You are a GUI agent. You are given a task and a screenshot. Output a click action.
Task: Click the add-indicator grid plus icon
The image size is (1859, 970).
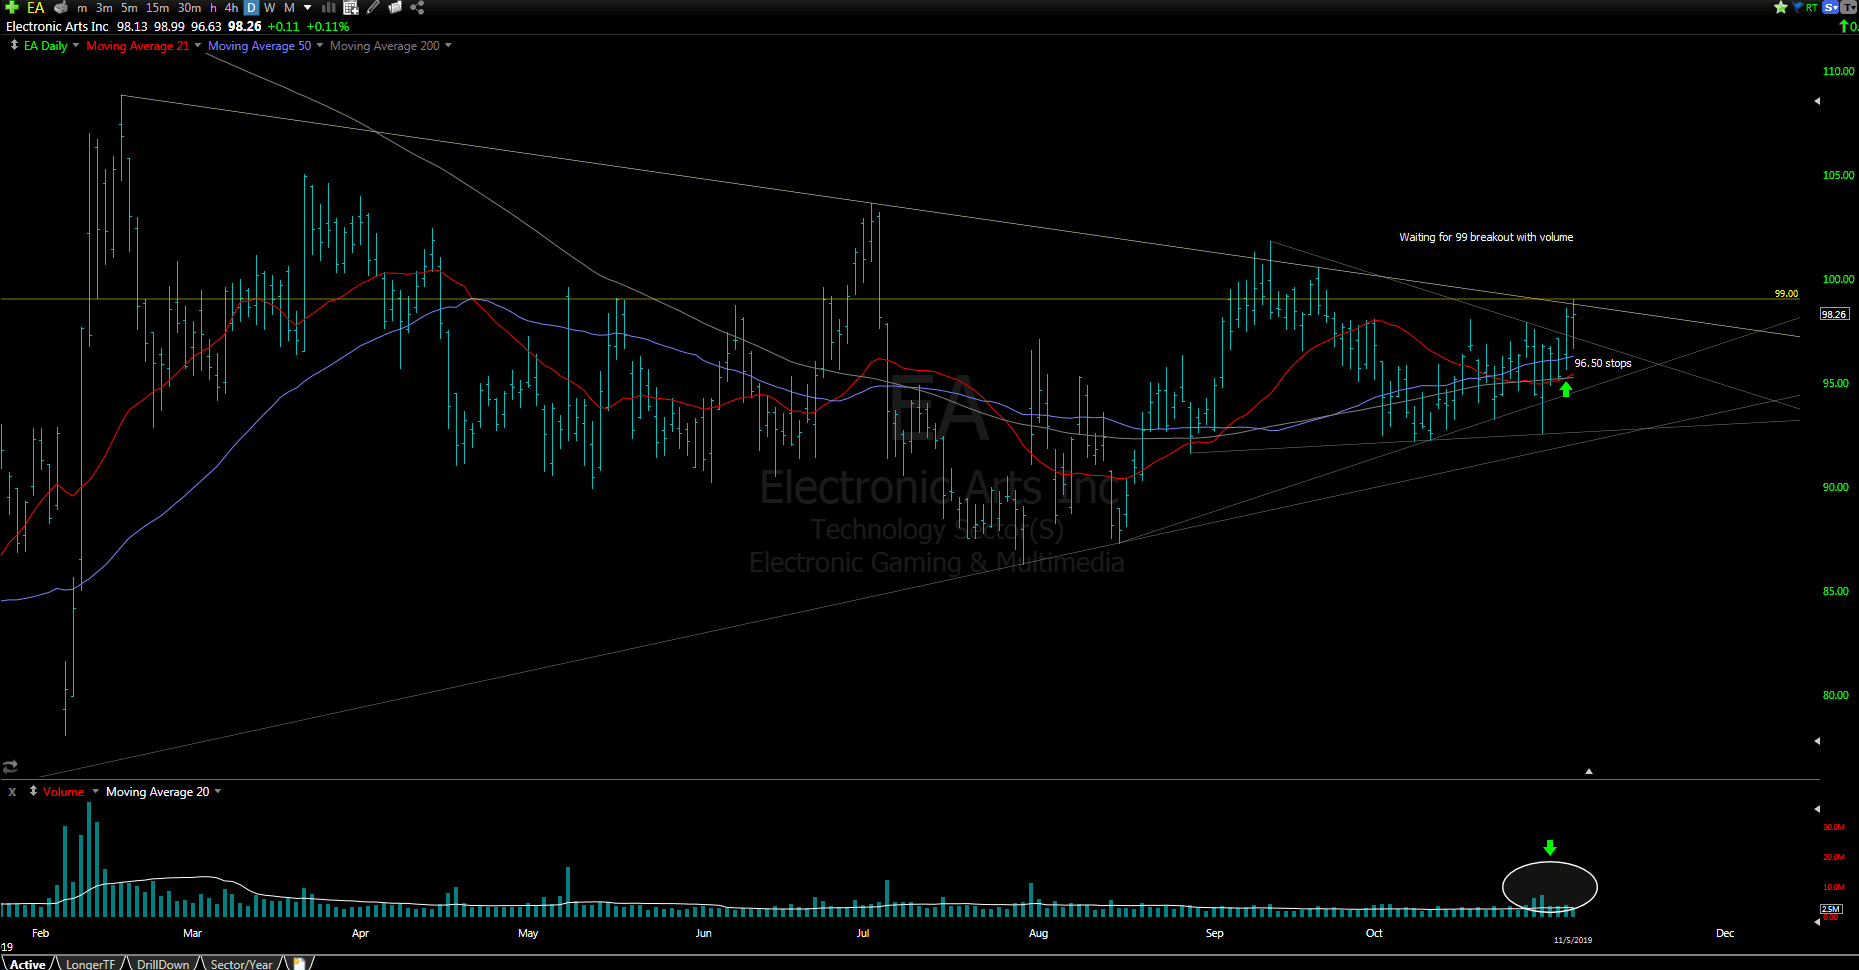[x=351, y=7]
